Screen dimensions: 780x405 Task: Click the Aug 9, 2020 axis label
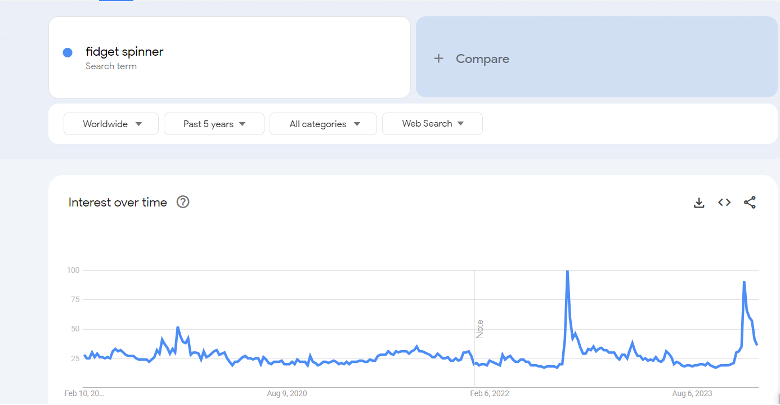point(287,394)
